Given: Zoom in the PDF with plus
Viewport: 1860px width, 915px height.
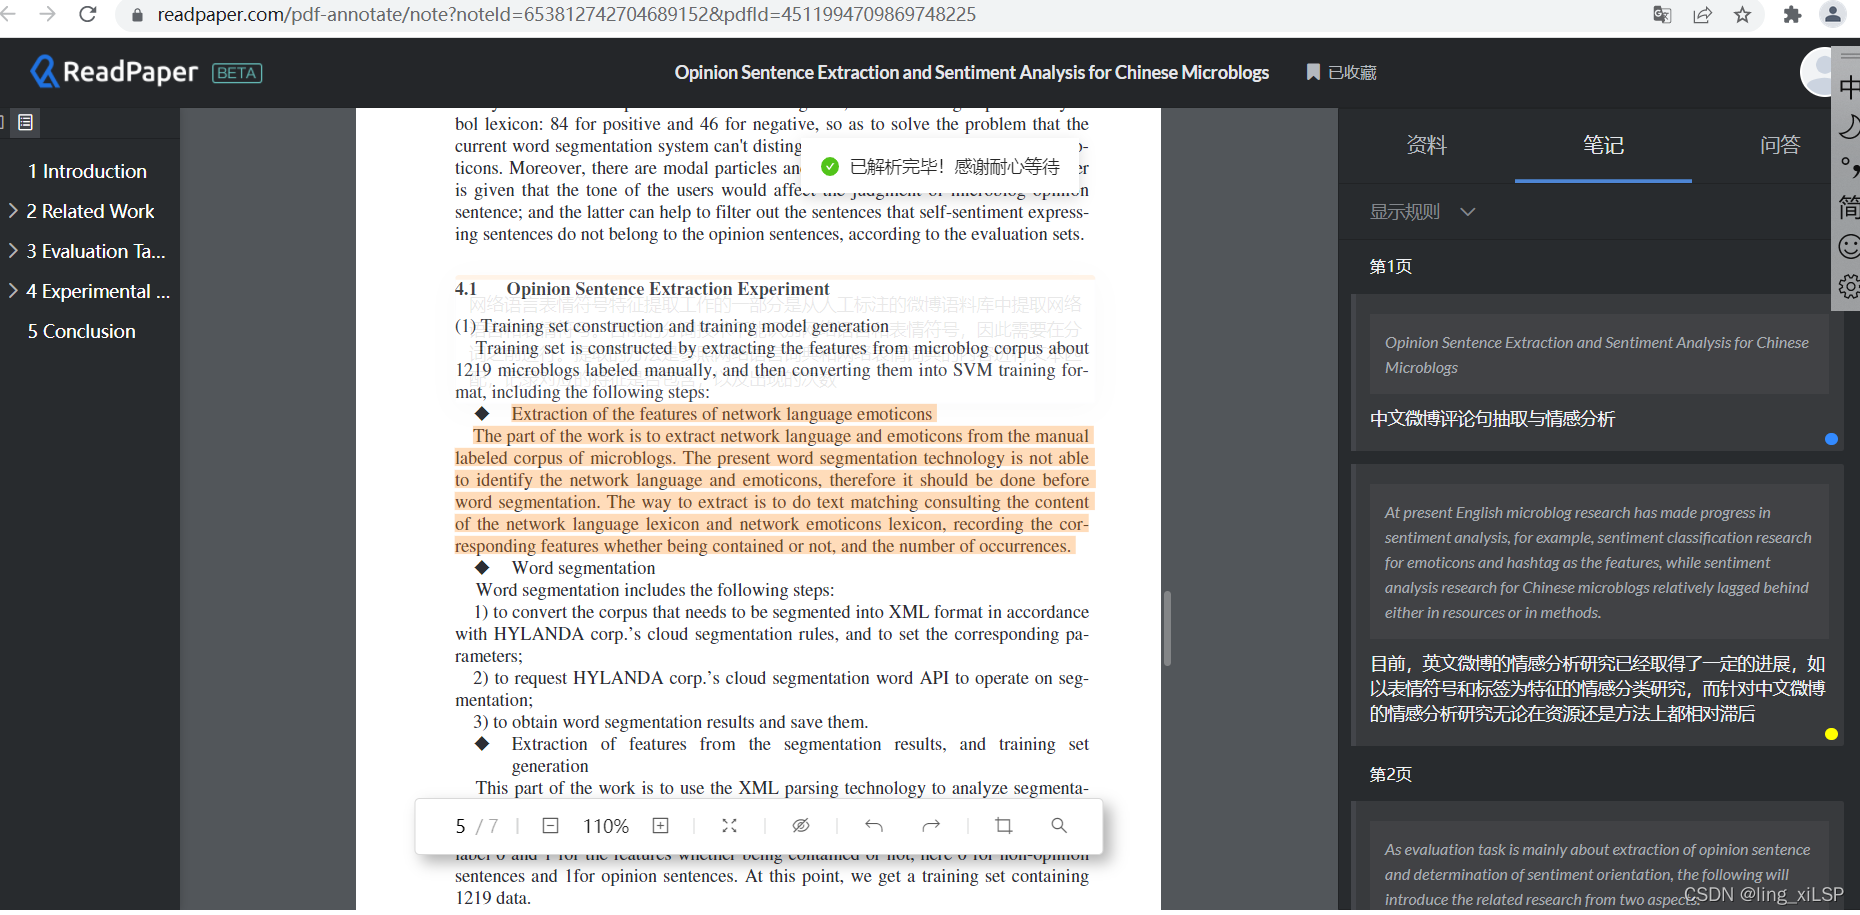Looking at the screenshot, I should 660,826.
